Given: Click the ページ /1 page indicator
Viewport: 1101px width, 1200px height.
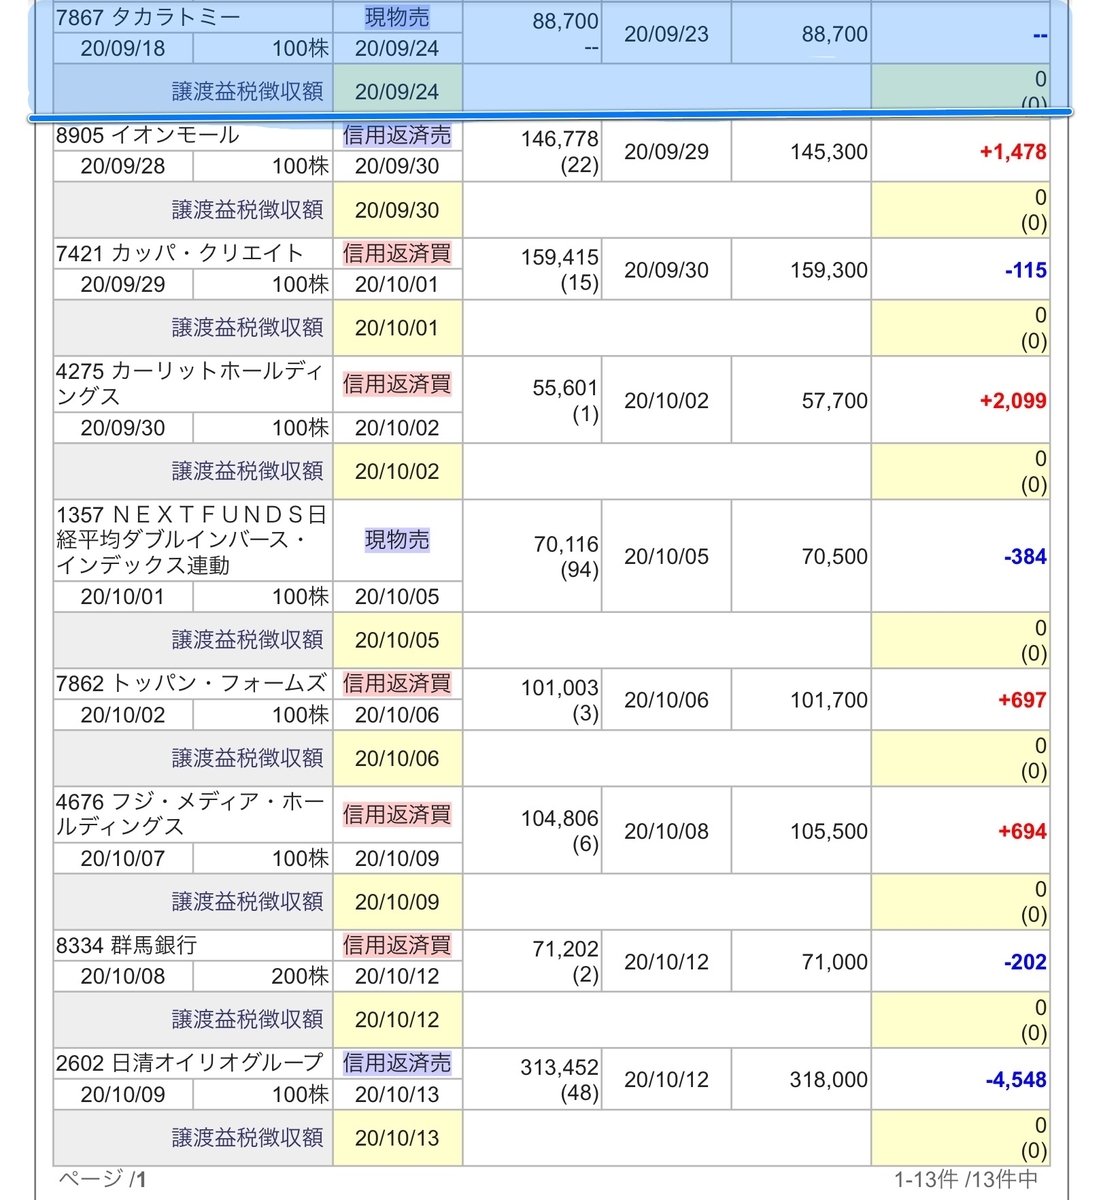Looking at the screenshot, I should (x=102, y=1180).
